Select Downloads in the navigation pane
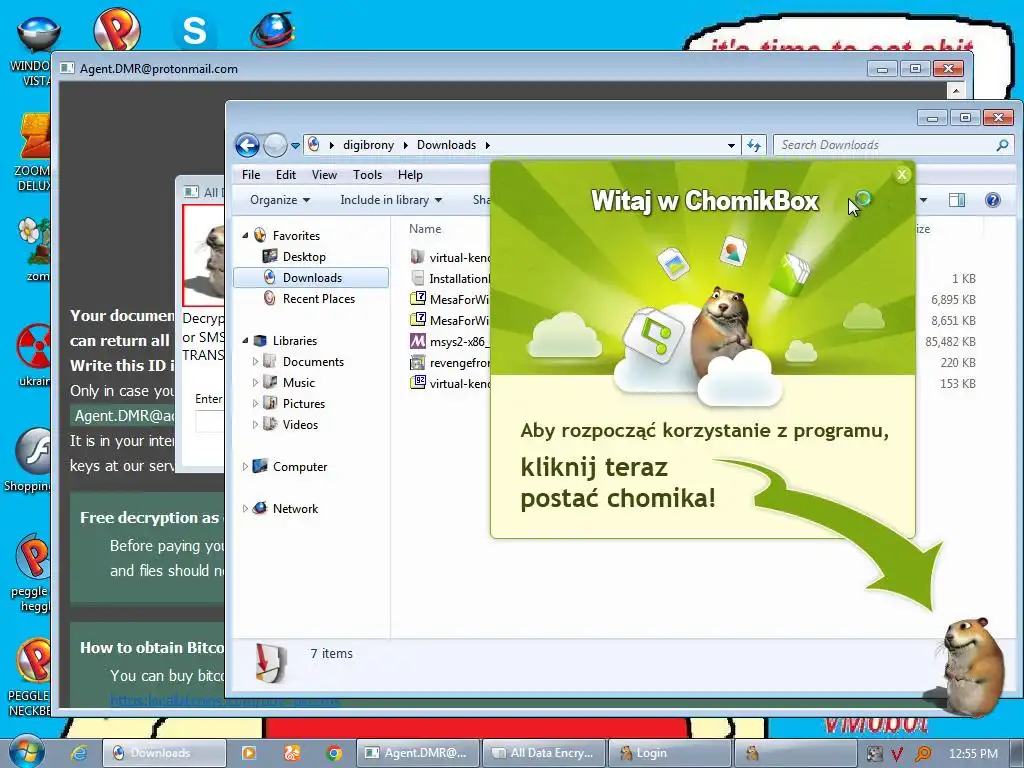Image resolution: width=1024 pixels, height=768 pixels. 311,278
